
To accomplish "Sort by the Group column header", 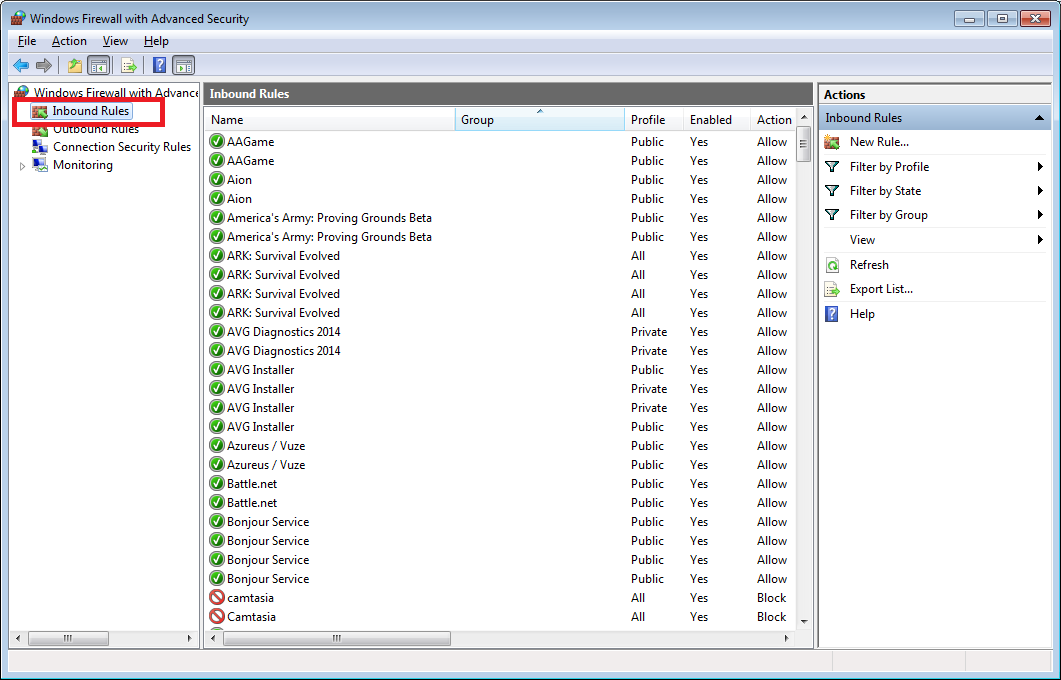I will [540, 120].
